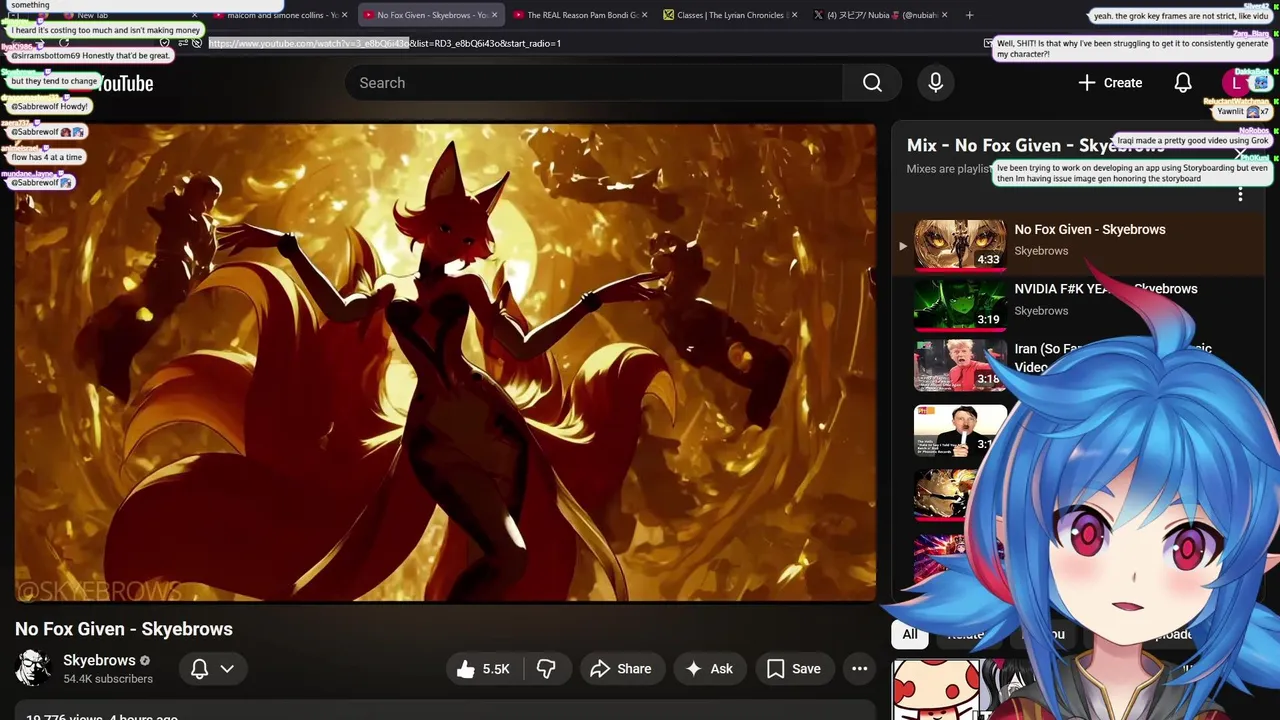Save the video to a playlist

794,669
